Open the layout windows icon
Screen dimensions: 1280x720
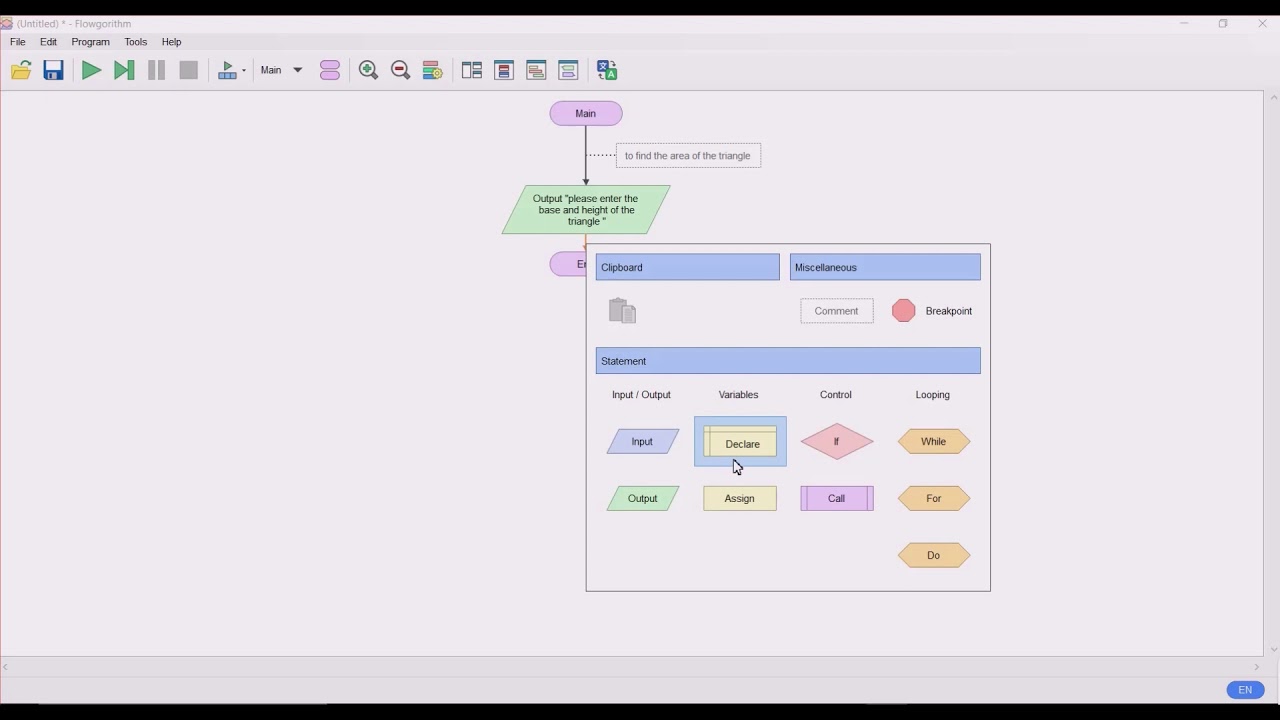472,70
